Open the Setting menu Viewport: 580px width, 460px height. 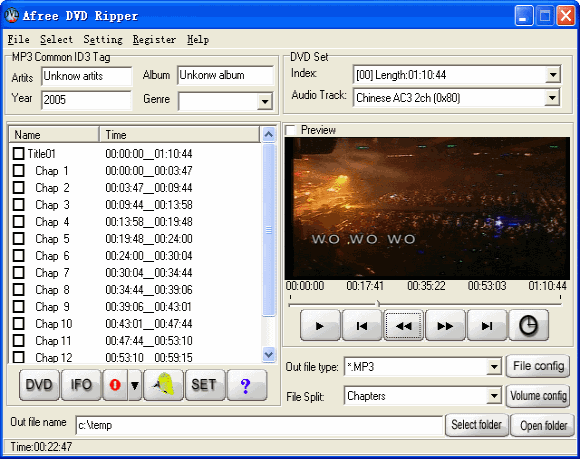click(x=103, y=39)
